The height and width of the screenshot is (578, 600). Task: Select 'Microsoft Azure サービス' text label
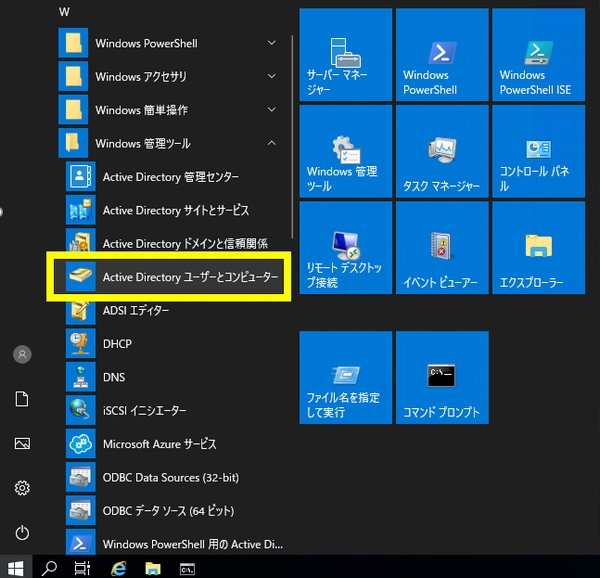160,444
